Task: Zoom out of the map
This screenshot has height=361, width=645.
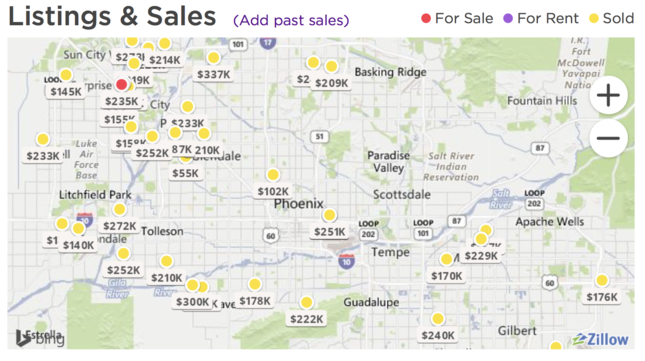Action: click(608, 138)
